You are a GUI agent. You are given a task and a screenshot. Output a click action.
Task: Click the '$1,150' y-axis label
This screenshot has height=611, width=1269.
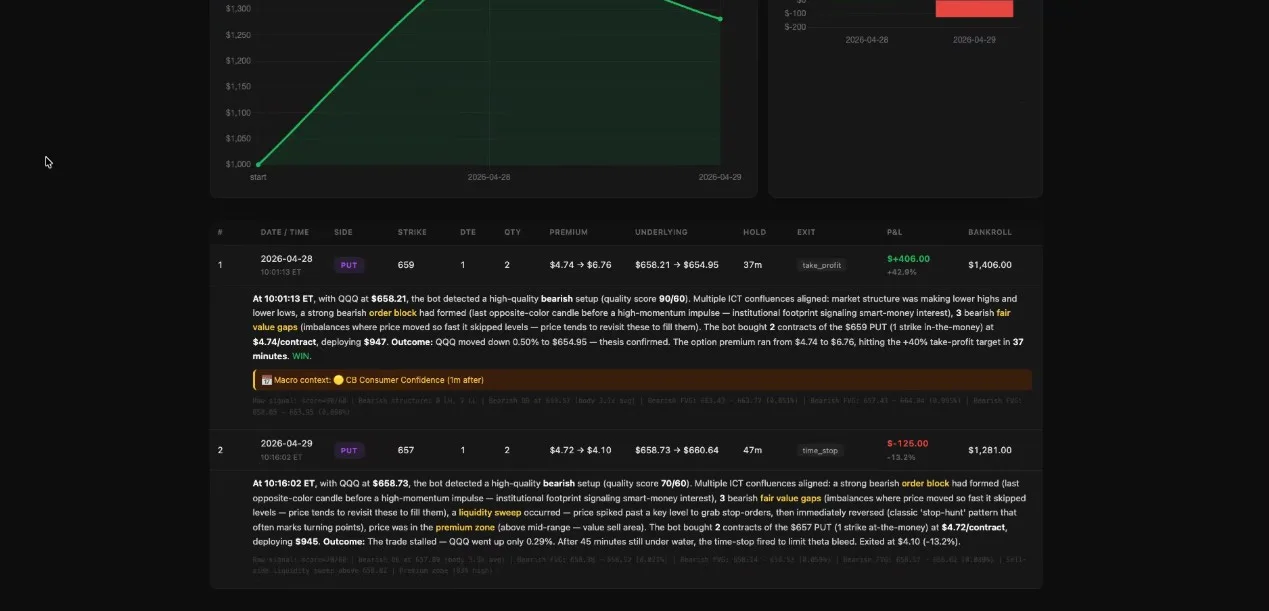click(238, 86)
